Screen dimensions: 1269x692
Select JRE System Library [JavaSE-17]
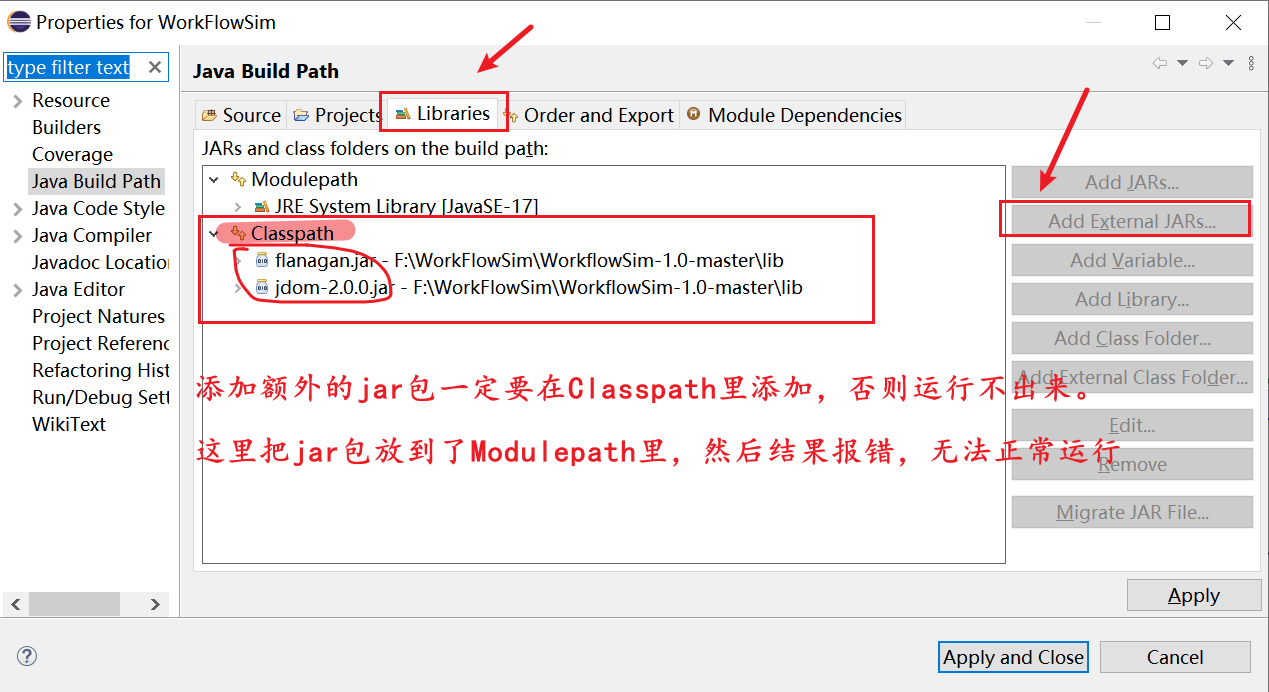(x=406, y=207)
